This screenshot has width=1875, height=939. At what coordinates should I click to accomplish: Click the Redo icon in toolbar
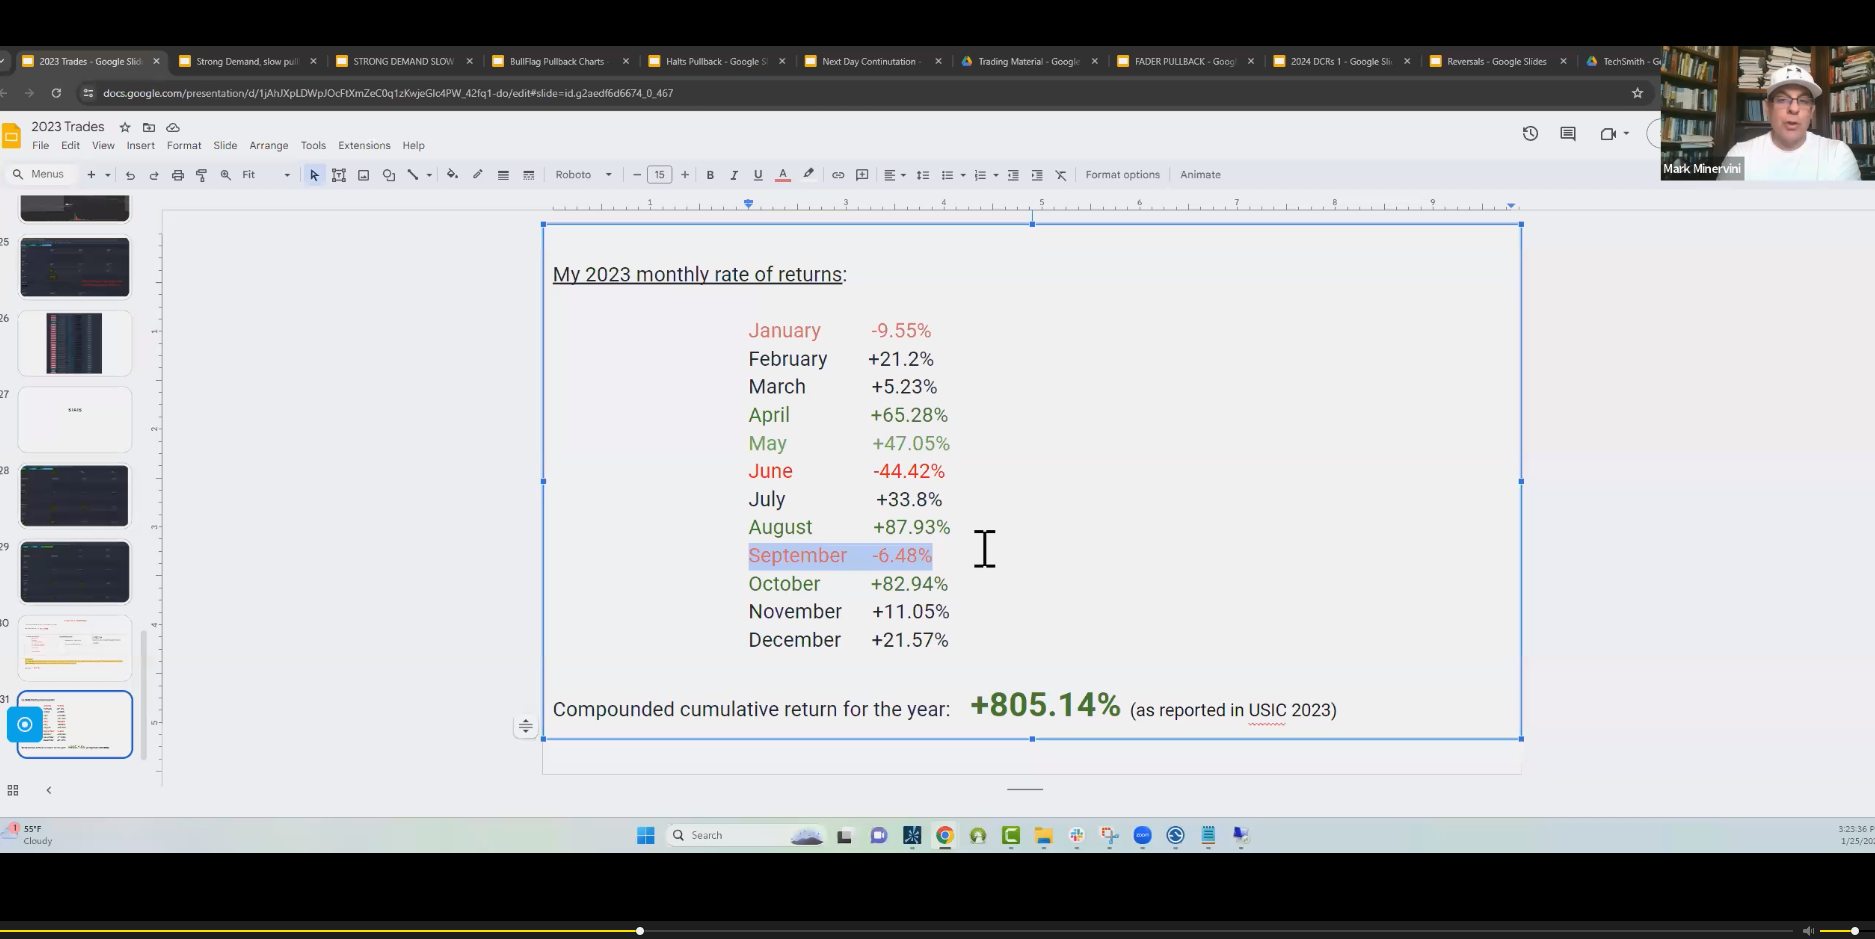(154, 175)
